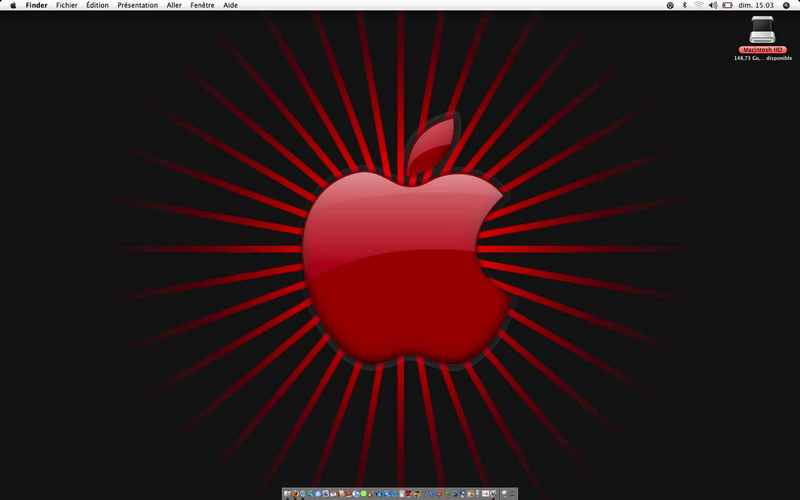Click the clock showing dim. 15:03
Screen dimensions: 800x500
[756, 5]
